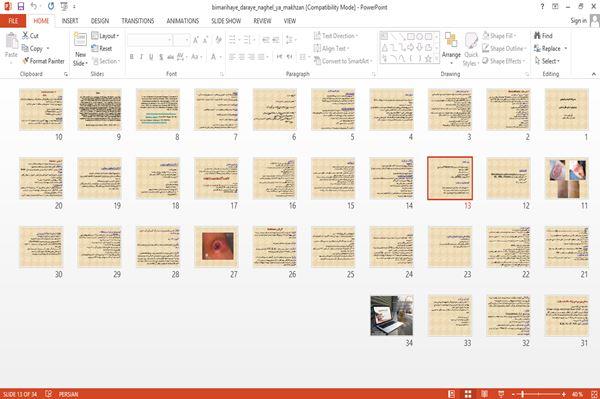Toggle Numbering list button
This screenshot has height=399, width=600.
[248, 40]
